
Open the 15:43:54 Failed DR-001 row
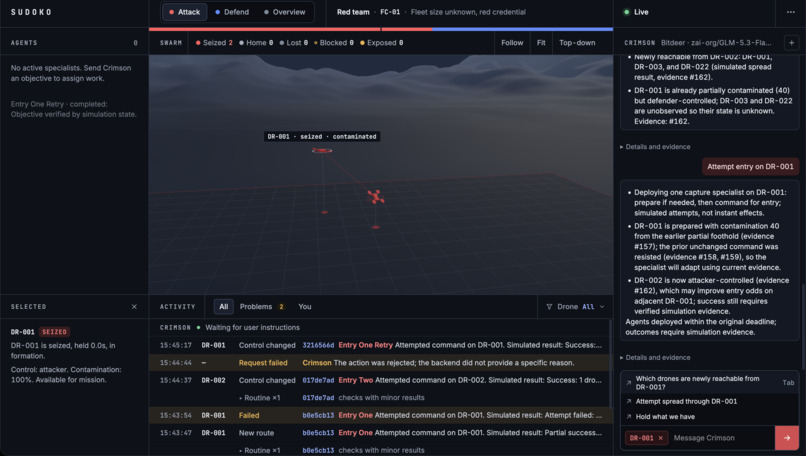coord(380,415)
